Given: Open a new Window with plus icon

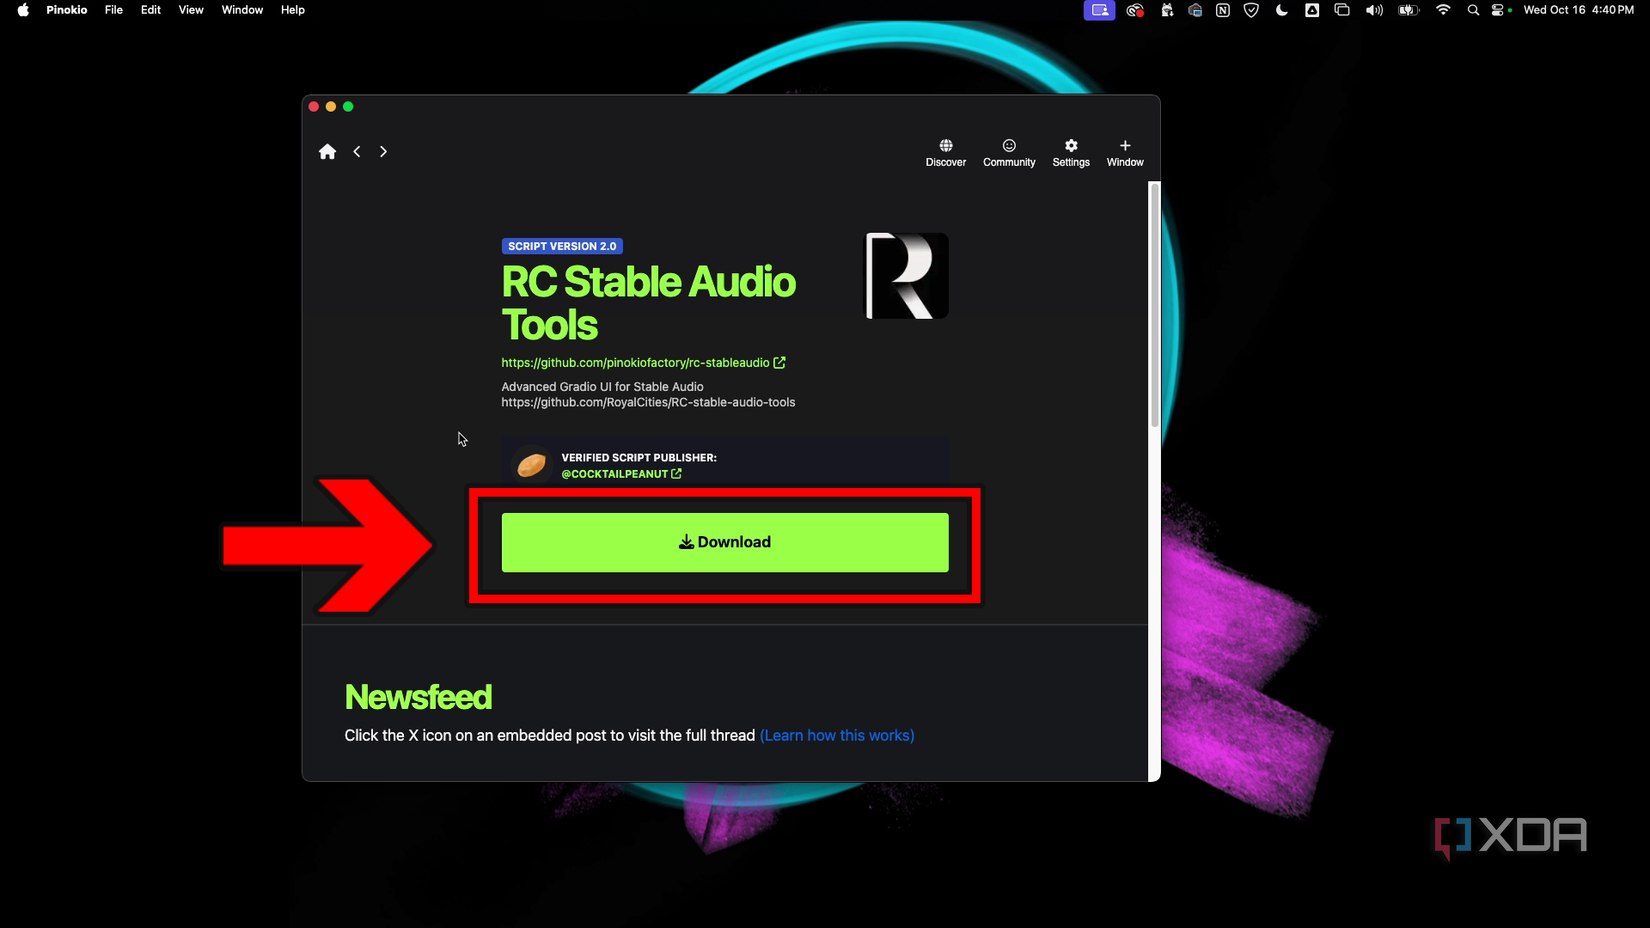Looking at the screenshot, I should pos(1125,153).
